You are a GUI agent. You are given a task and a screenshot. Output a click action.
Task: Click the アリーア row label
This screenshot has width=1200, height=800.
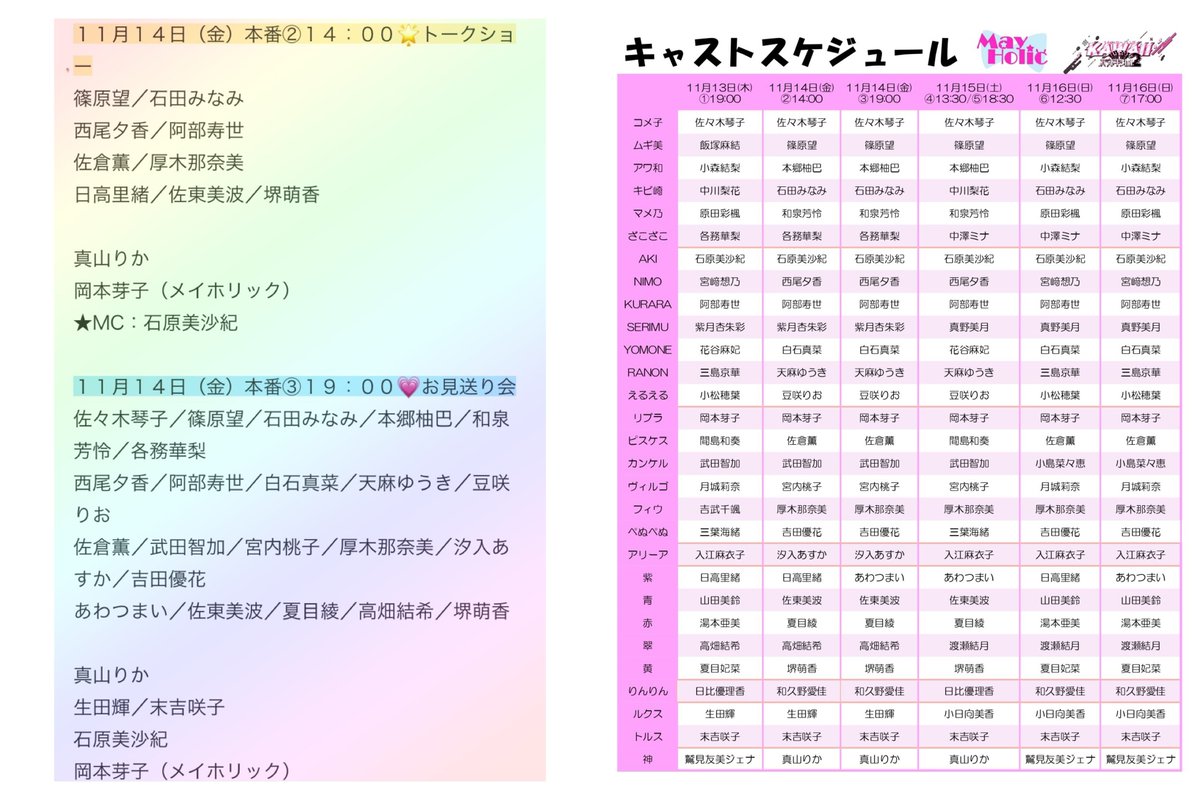648,555
